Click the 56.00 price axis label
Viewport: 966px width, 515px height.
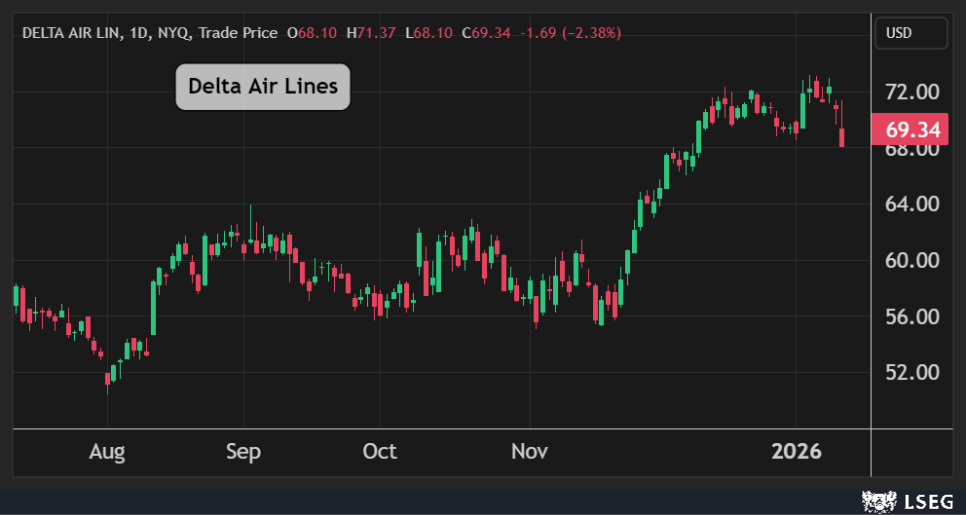910,316
